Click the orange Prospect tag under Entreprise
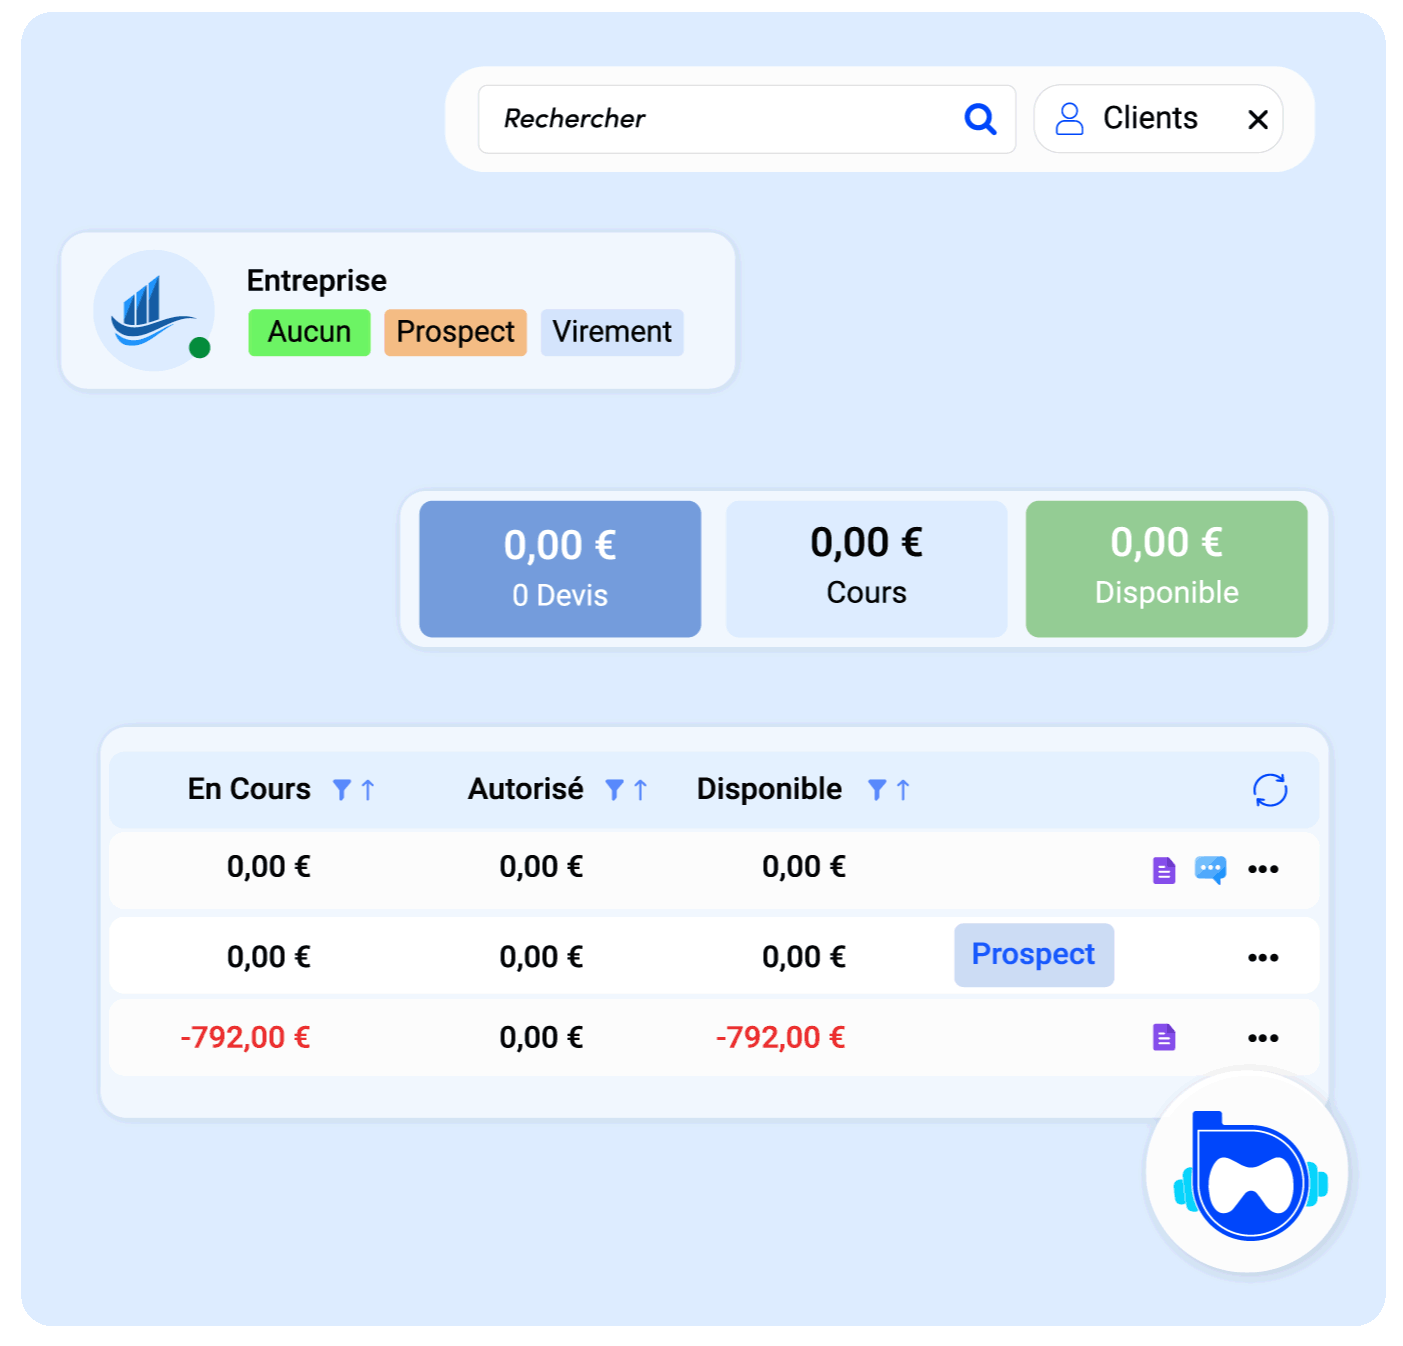The width and height of the screenshot is (1403, 1346). pyautogui.click(x=455, y=332)
